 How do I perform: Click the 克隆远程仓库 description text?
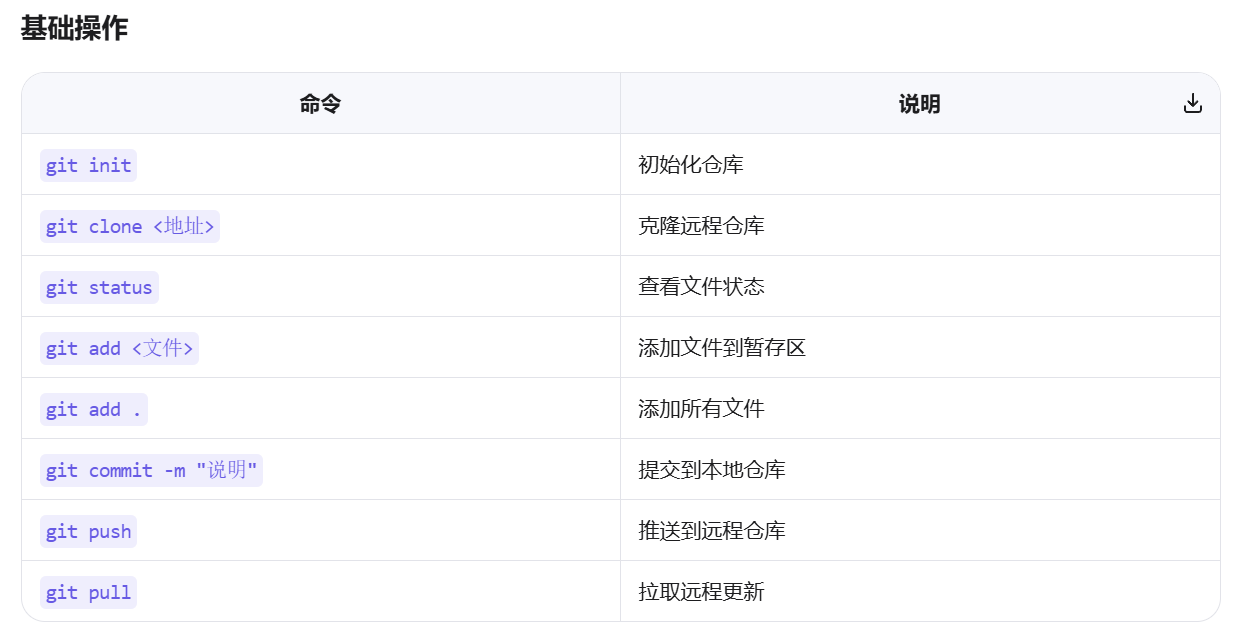click(701, 226)
